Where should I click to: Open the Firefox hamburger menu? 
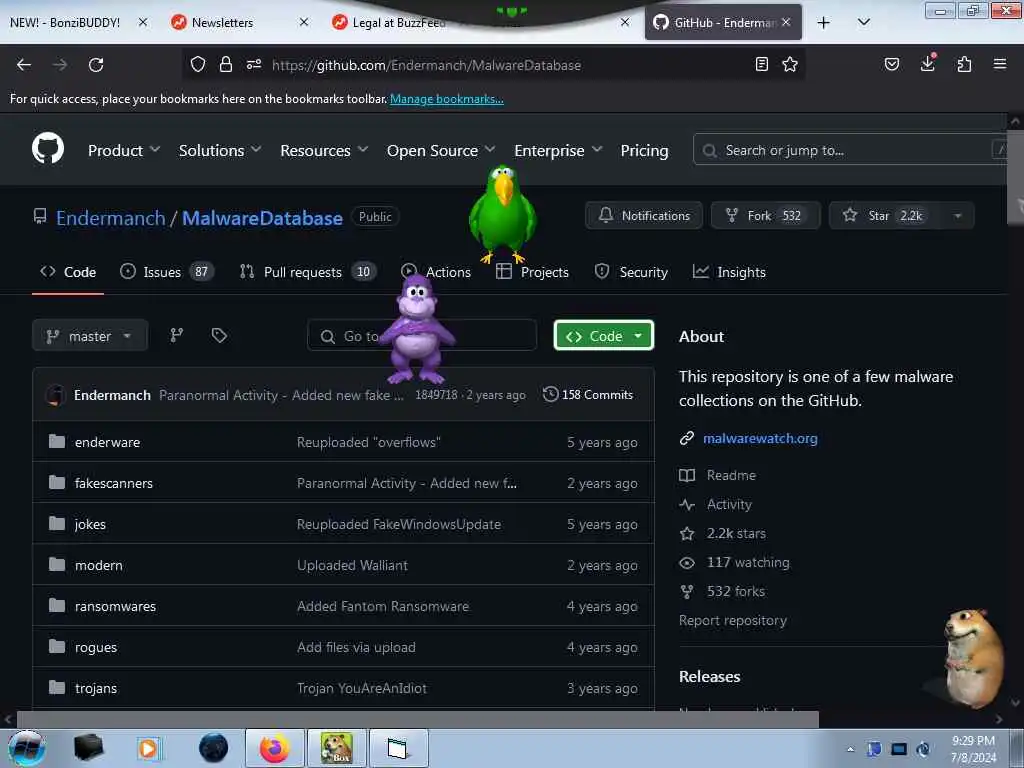pos(999,64)
